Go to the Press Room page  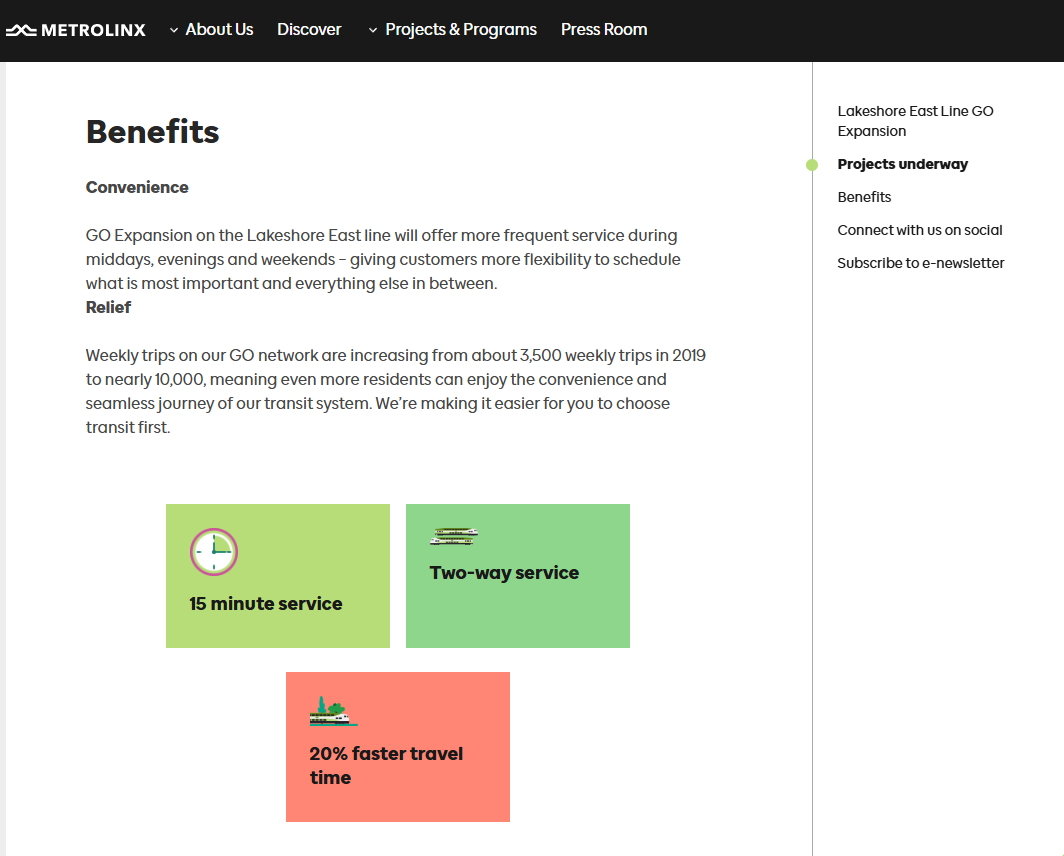coord(604,30)
